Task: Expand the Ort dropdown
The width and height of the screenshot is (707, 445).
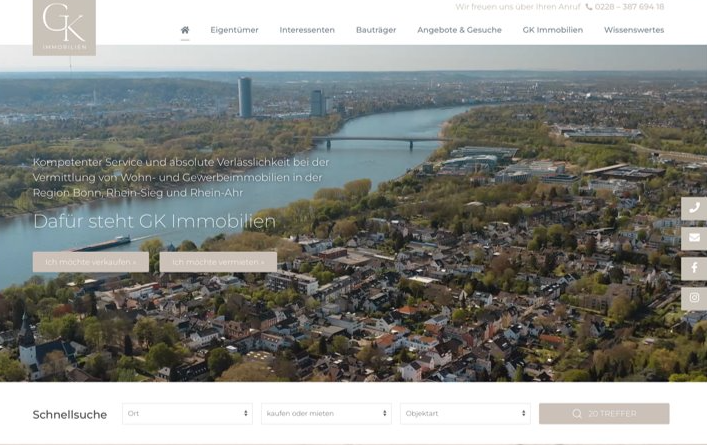Action: pos(187,413)
